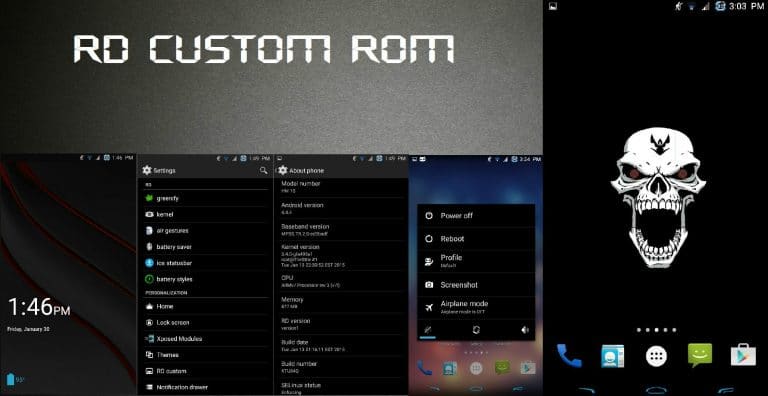Tap the RD version entry

pos(342,324)
